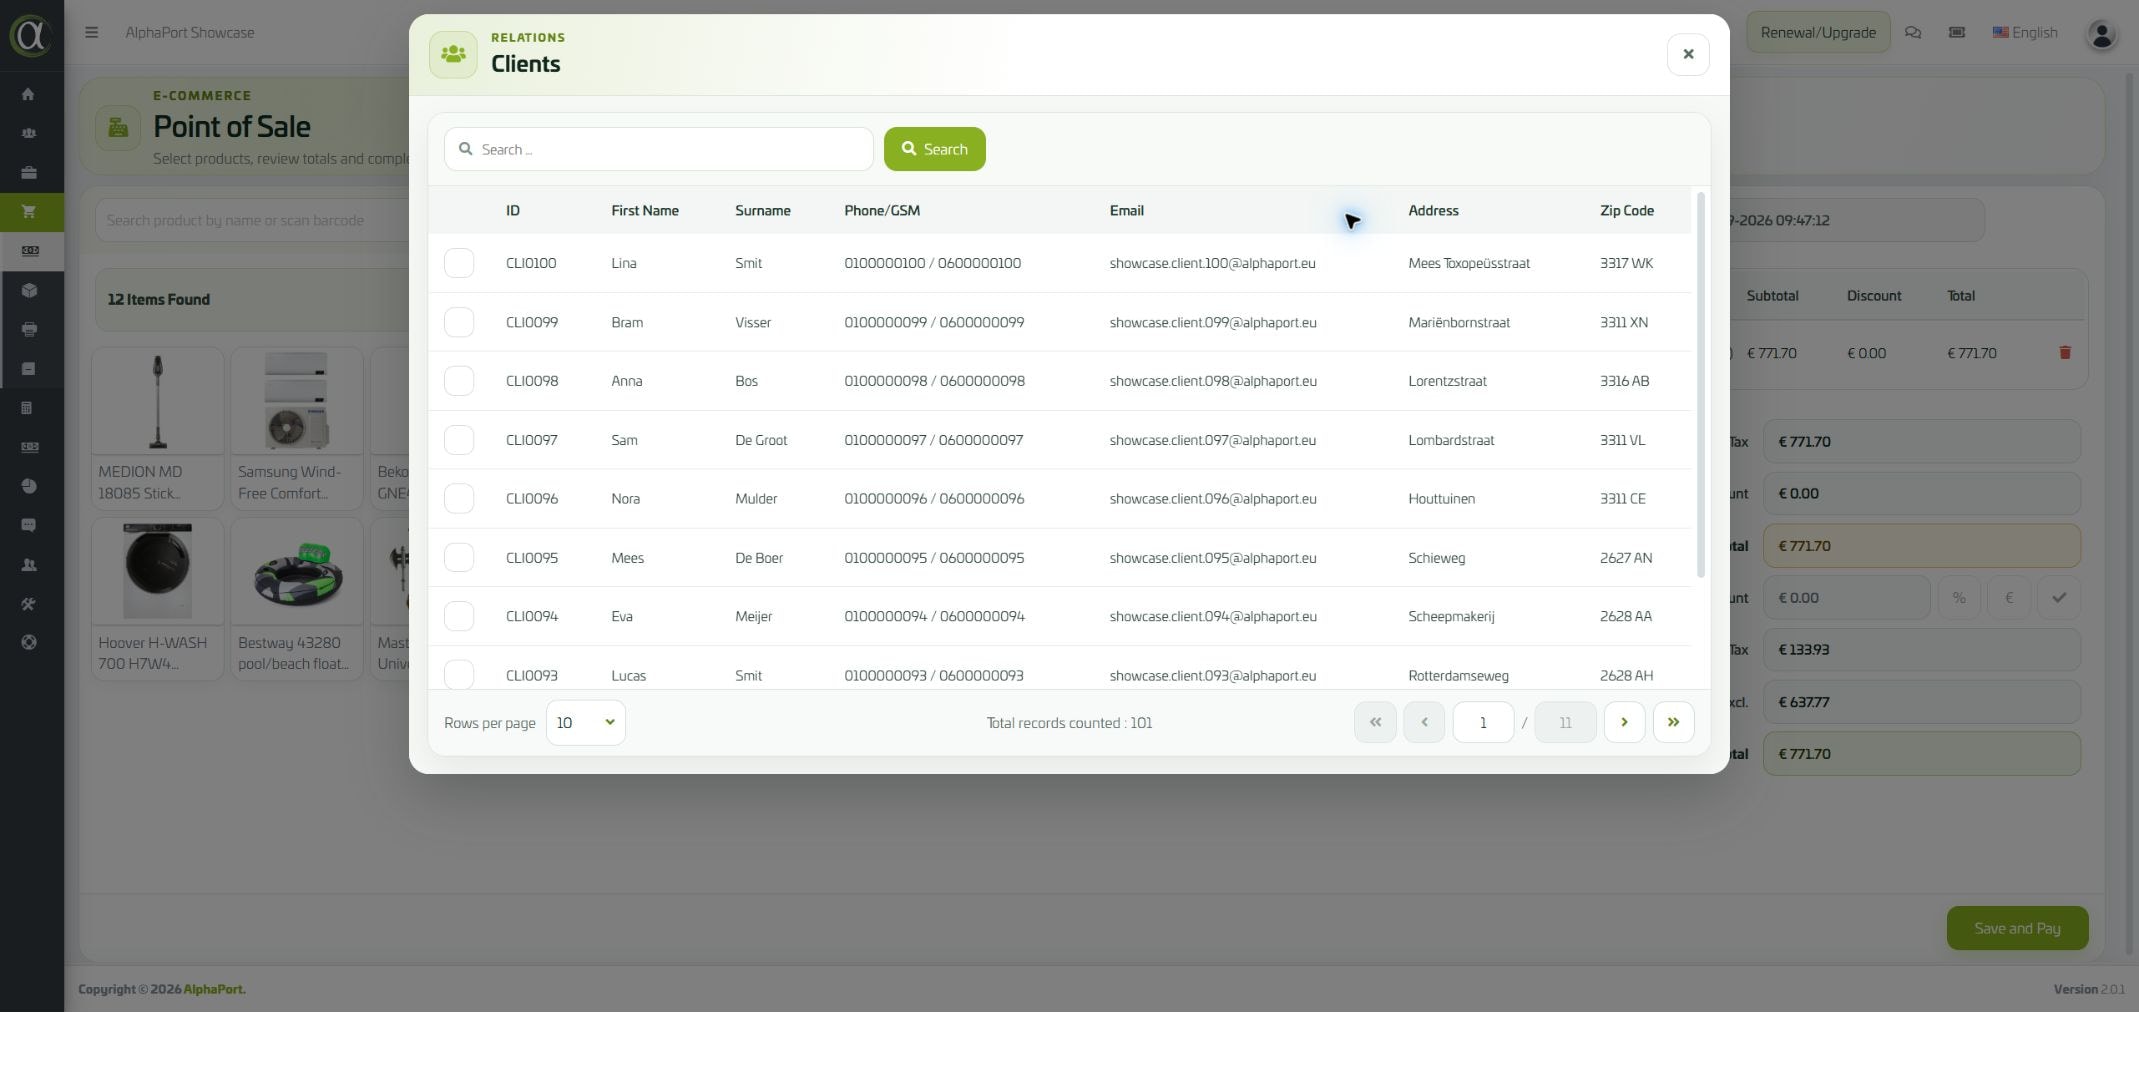Viewport: 2139px width, 1080px height.
Task: Click the green Search button
Action: point(935,149)
